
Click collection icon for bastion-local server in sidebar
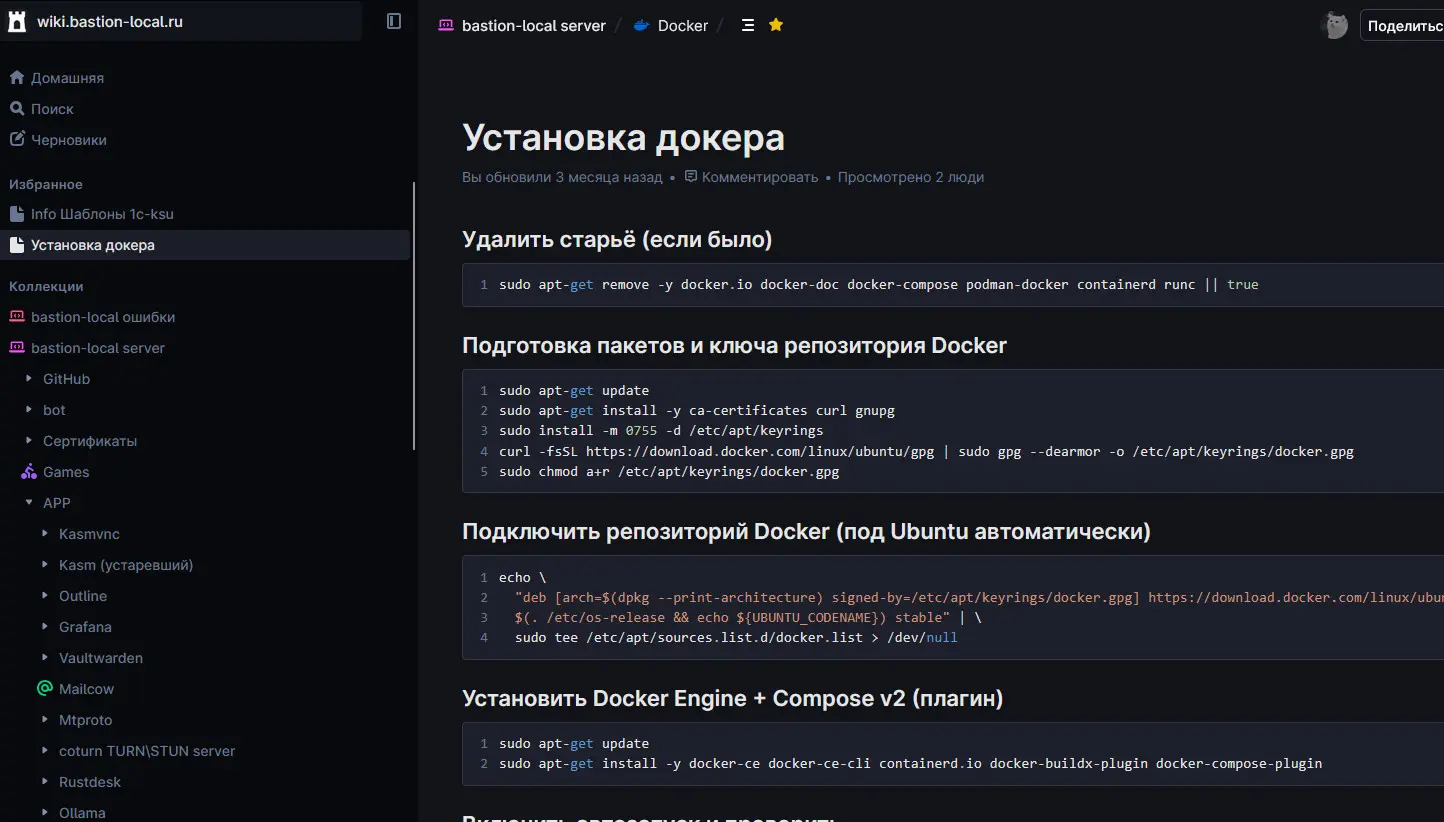click(x=16, y=347)
